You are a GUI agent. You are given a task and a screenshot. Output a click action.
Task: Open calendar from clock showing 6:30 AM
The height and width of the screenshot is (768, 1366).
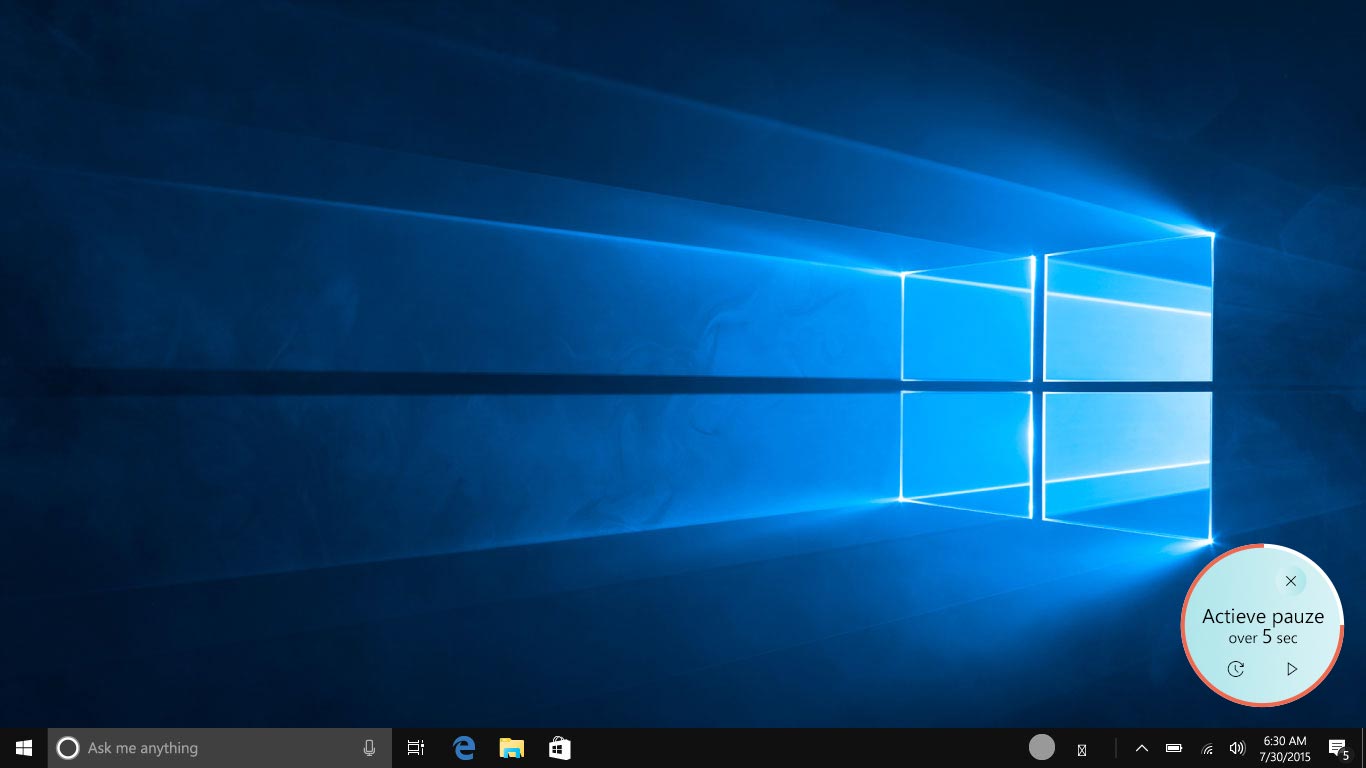pyautogui.click(x=1285, y=748)
